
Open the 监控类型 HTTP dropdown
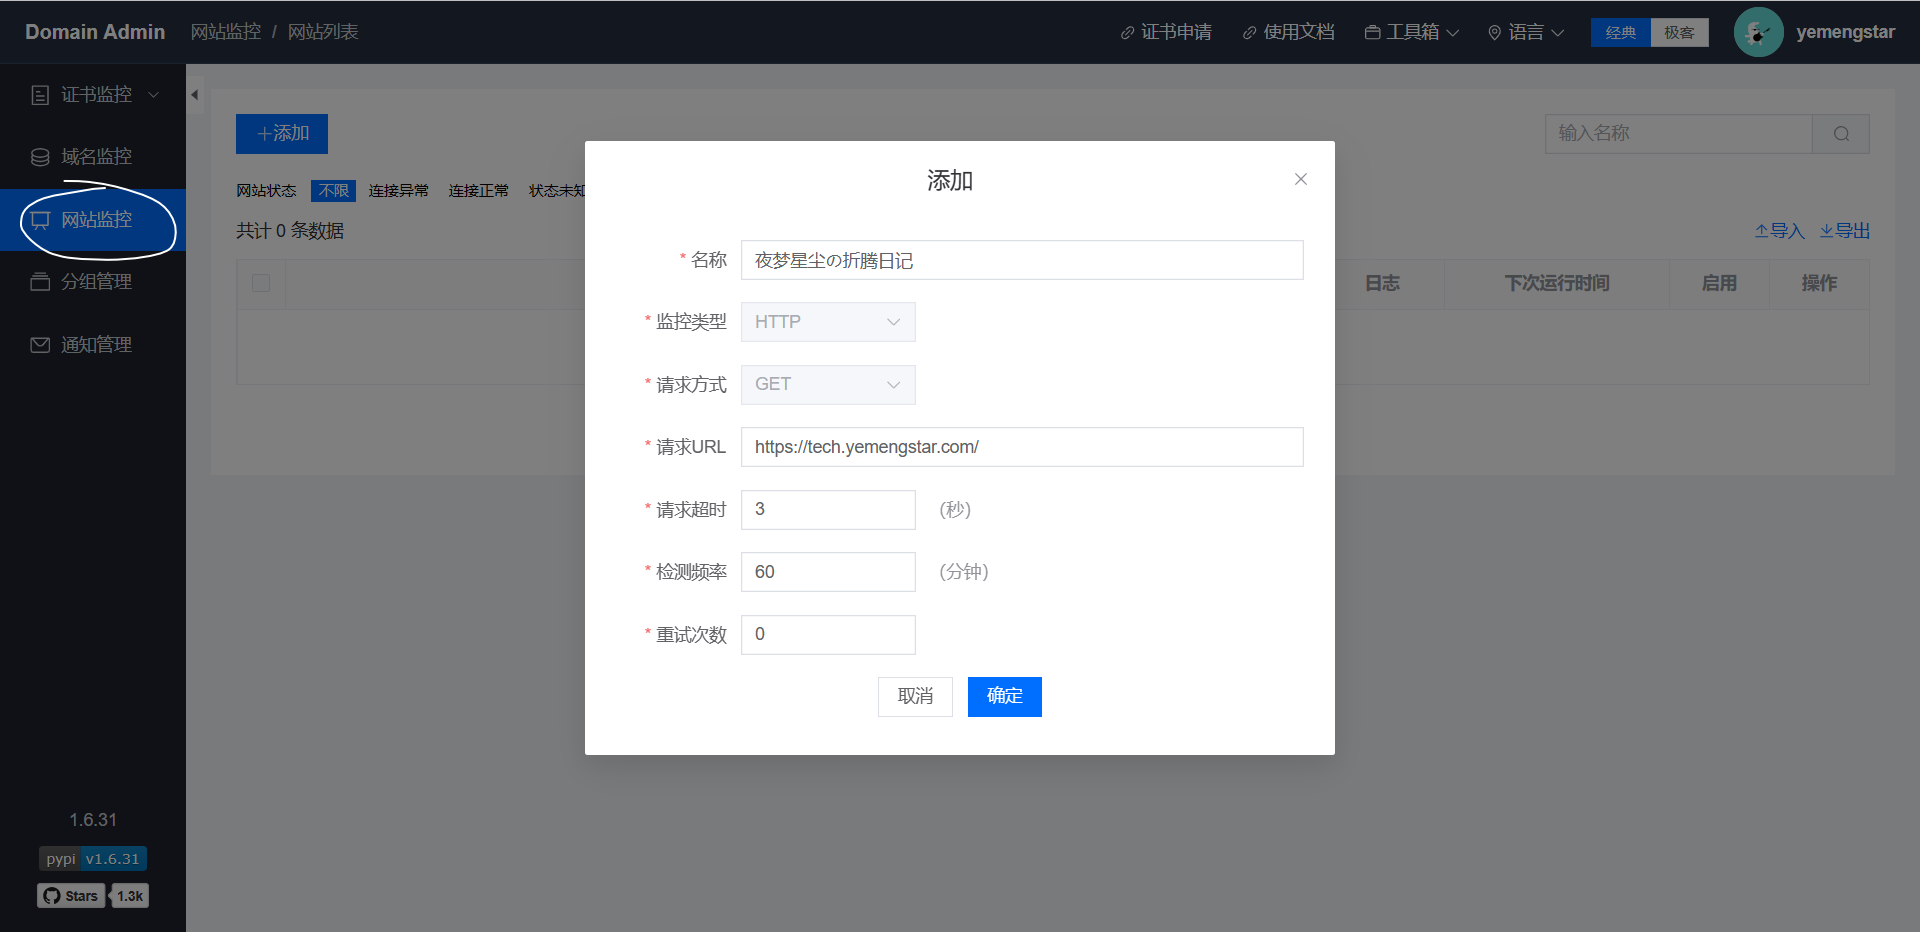coord(827,322)
